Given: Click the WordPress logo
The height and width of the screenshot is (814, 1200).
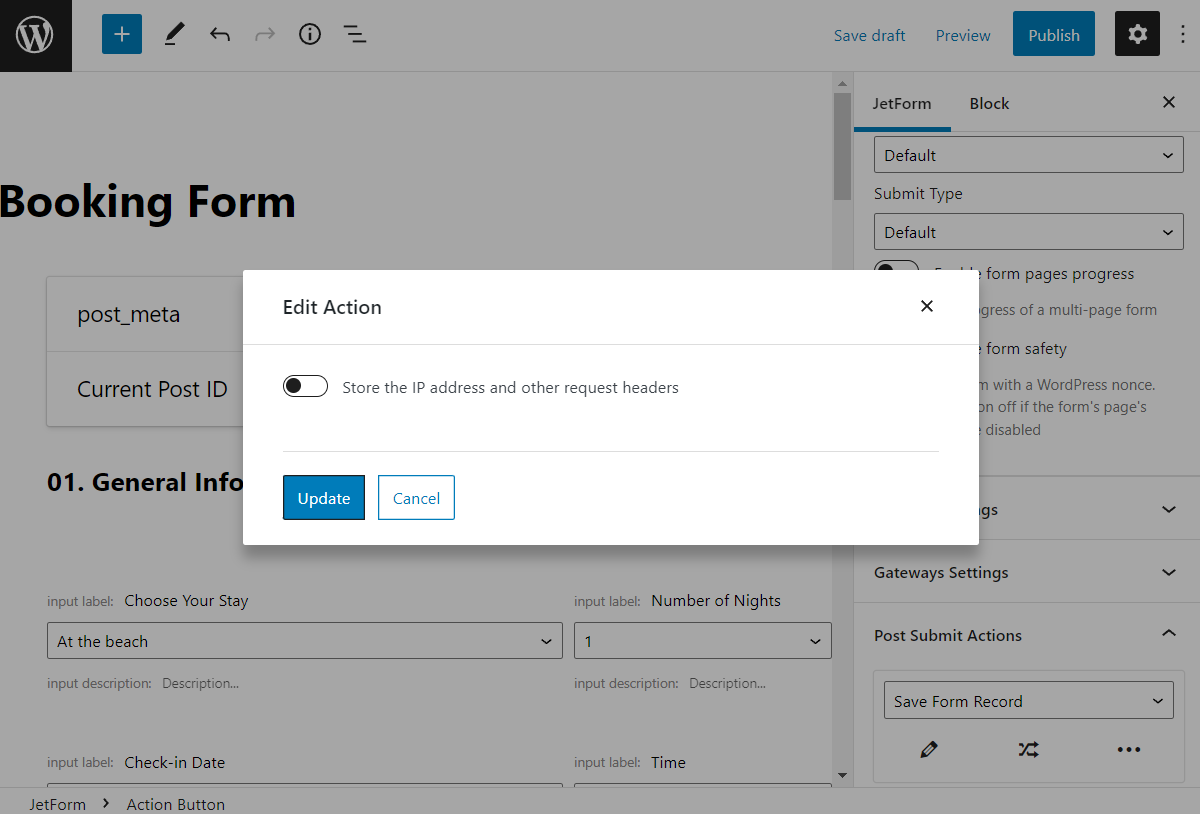Looking at the screenshot, I should tap(35, 35).
